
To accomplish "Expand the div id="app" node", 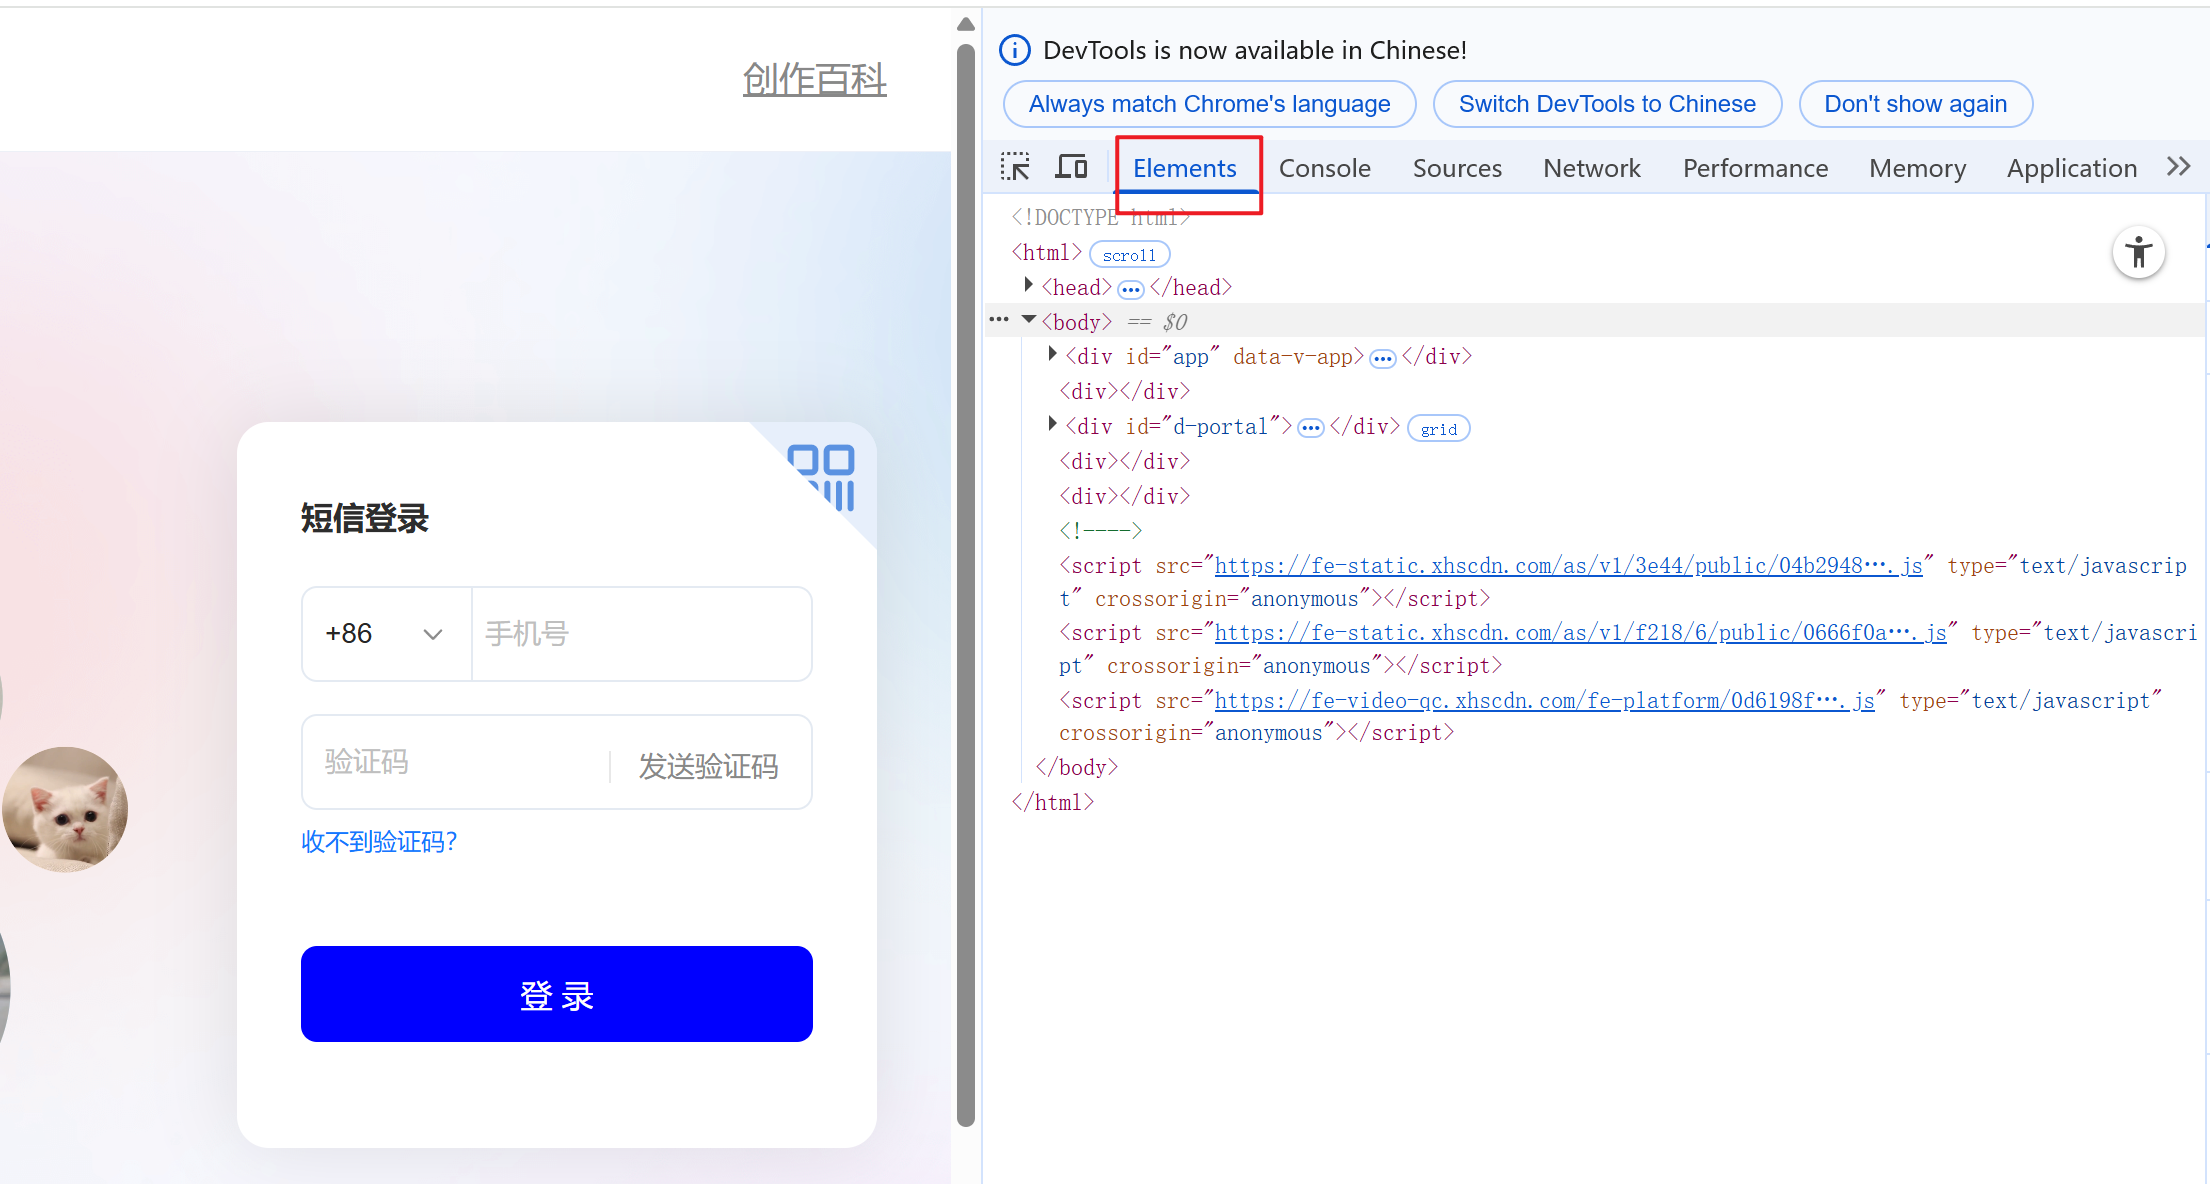I will coord(1052,354).
